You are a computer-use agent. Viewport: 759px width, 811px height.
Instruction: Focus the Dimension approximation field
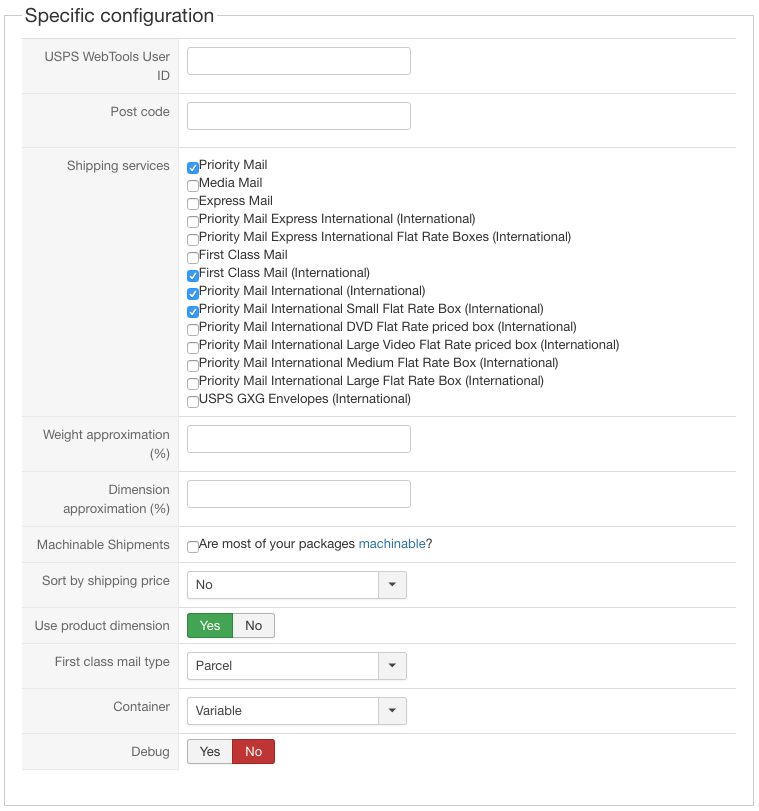[x=299, y=494]
